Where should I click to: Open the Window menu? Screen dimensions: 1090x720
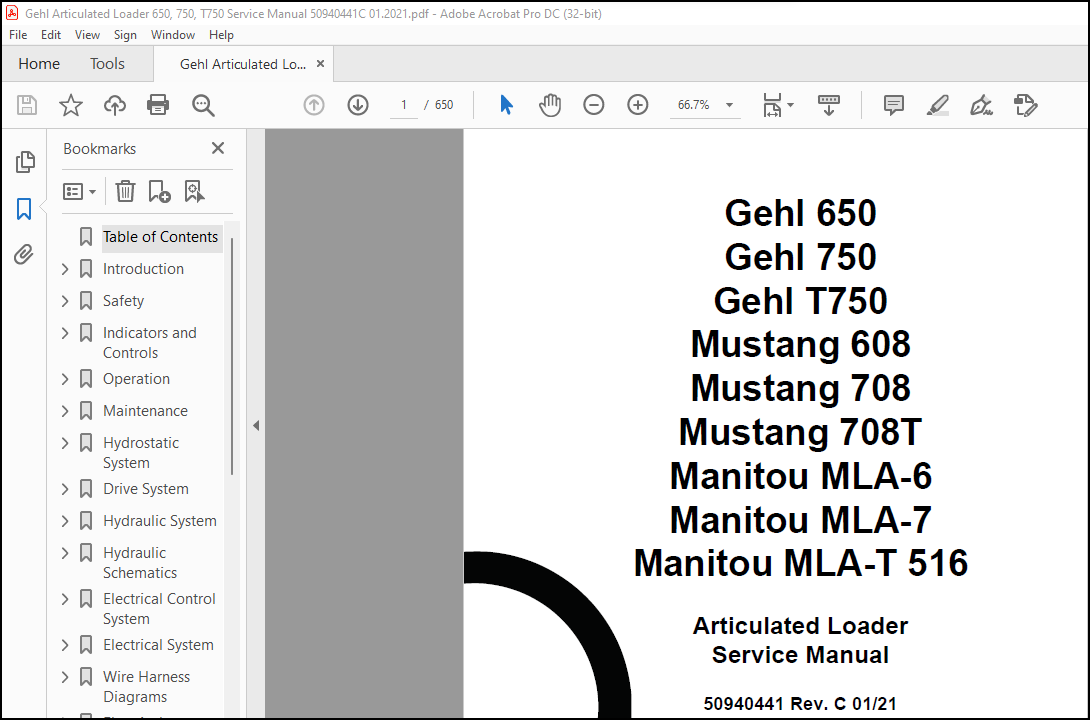point(173,35)
